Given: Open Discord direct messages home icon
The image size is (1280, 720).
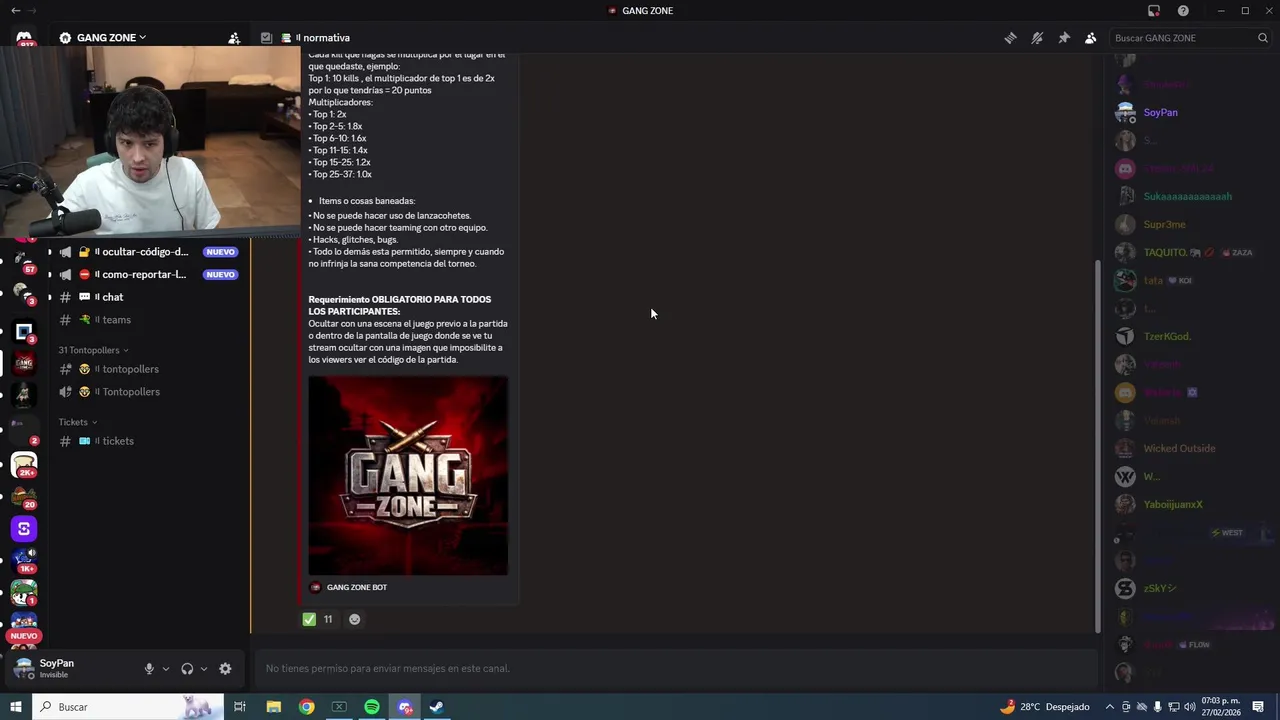Looking at the screenshot, I should (24, 38).
